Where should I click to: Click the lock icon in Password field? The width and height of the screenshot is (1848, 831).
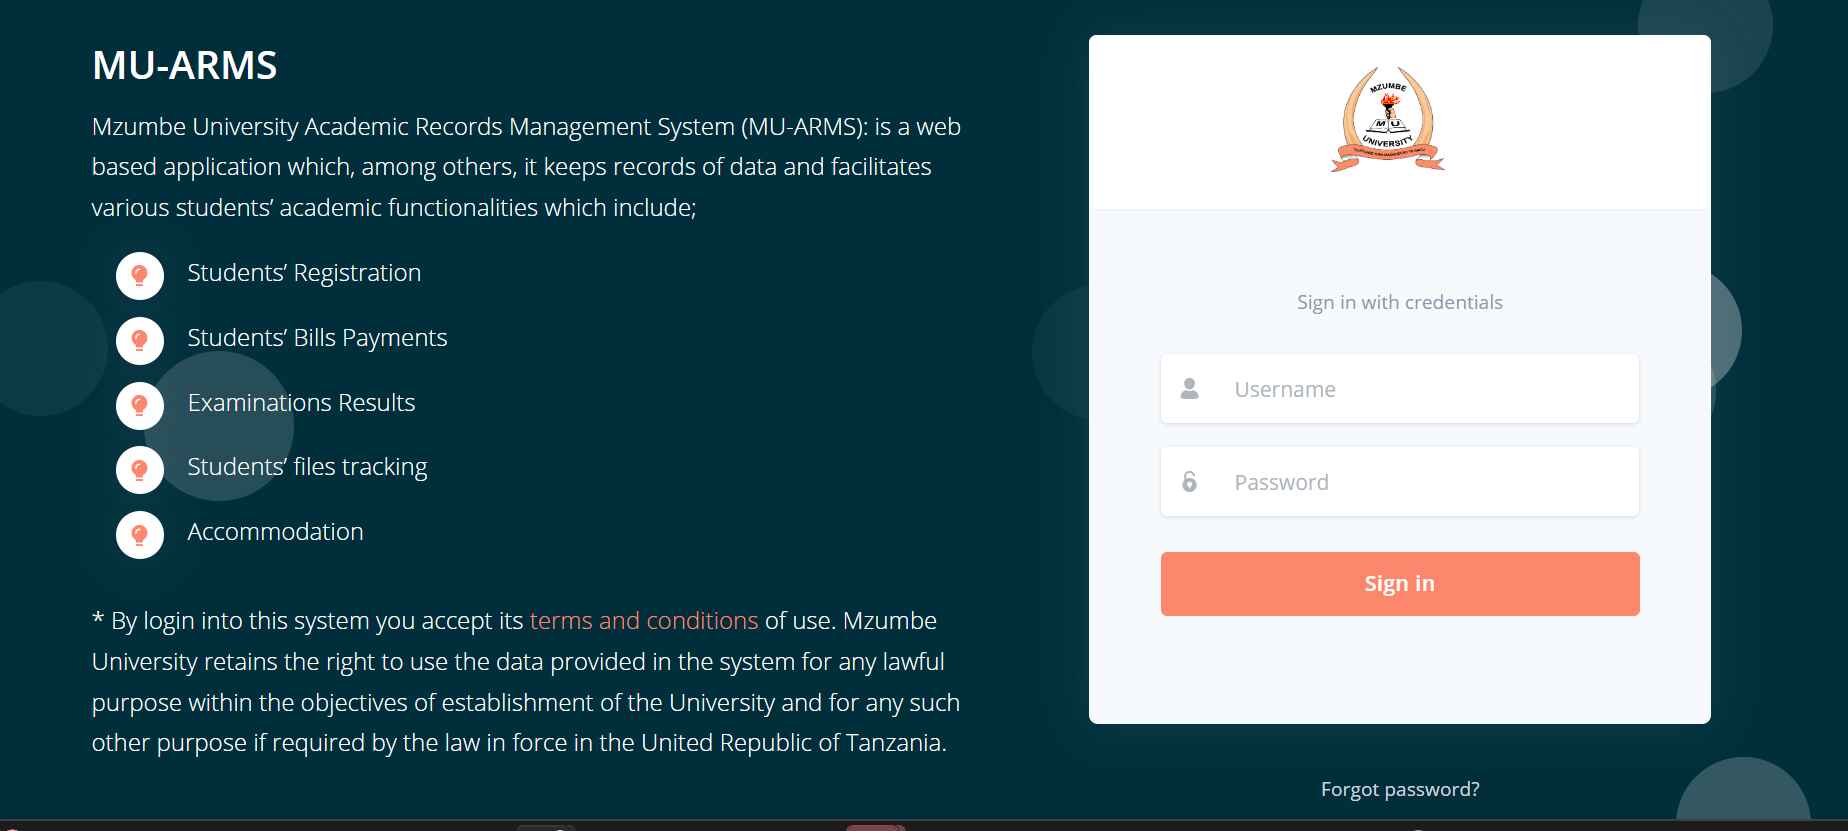[1189, 482]
